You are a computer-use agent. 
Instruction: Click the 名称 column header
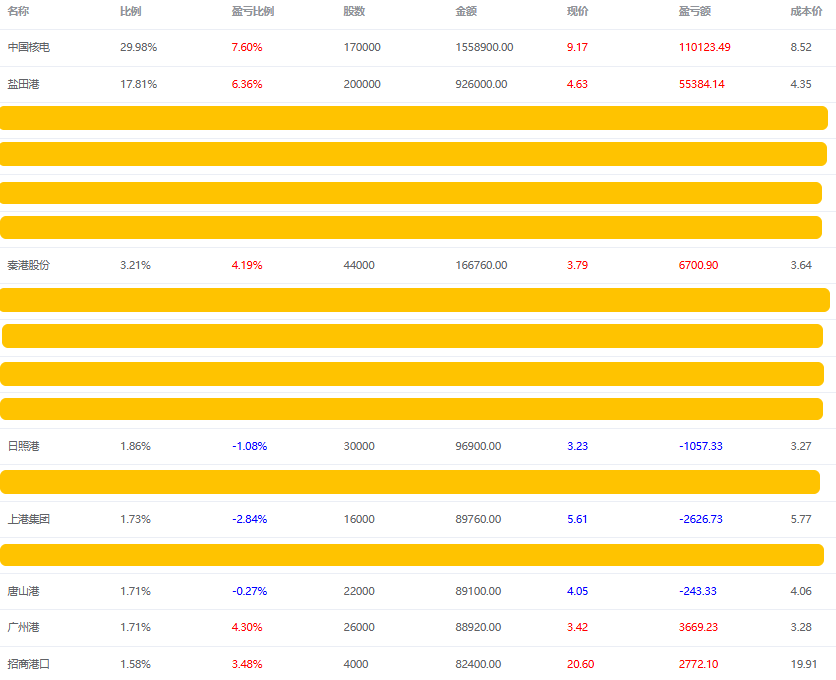[18, 11]
